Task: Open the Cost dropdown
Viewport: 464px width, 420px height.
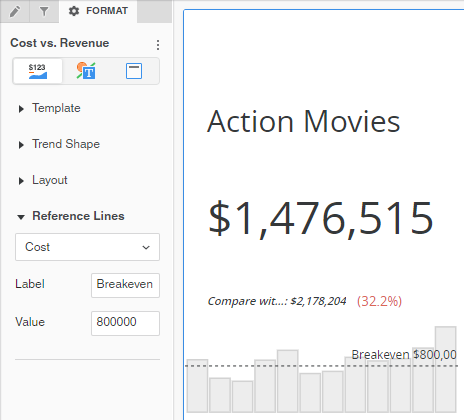Action: point(87,247)
